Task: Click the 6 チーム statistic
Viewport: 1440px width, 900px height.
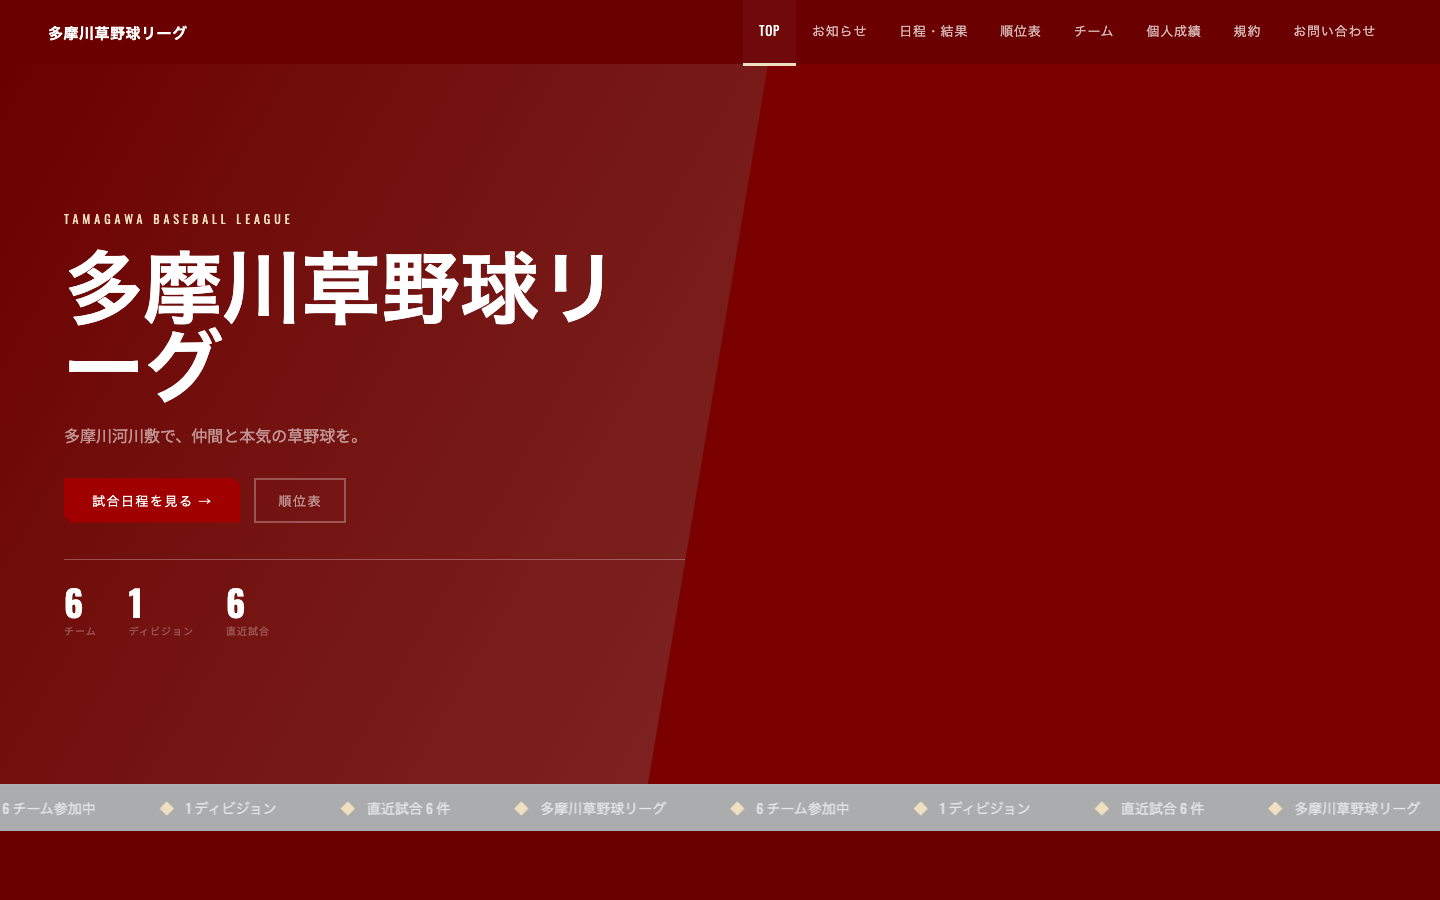Action: 80,611
